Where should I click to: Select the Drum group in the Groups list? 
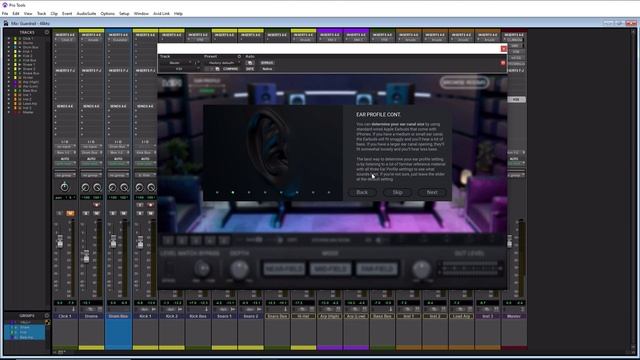click(24, 327)
